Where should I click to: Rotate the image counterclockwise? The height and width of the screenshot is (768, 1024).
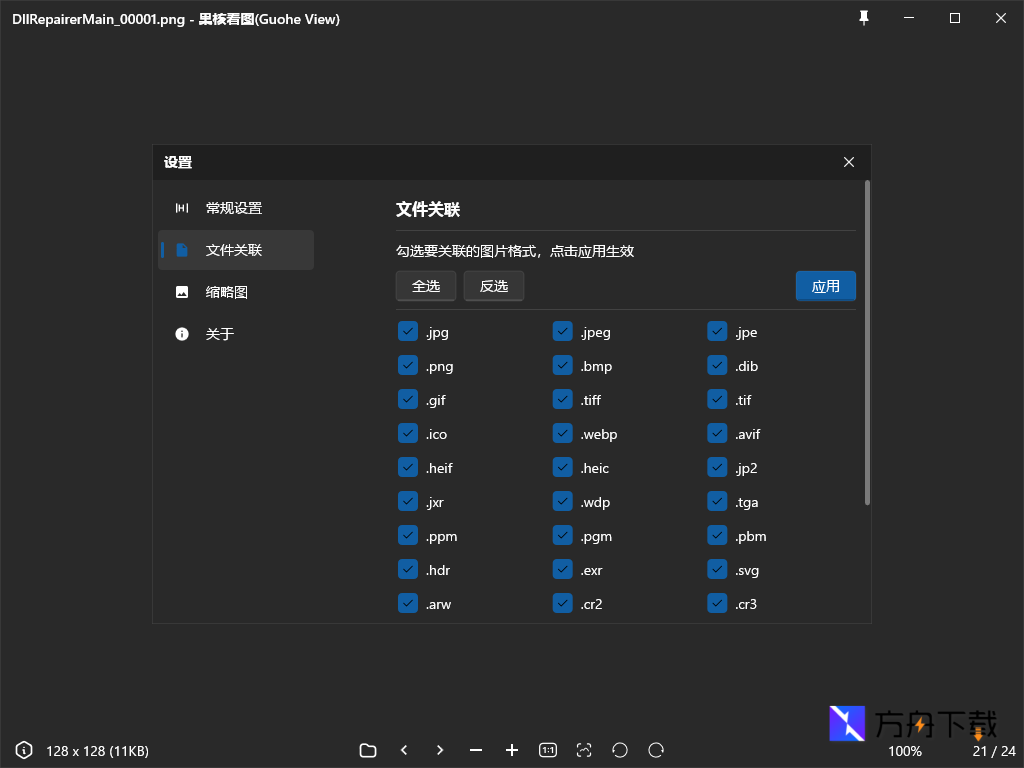point(620,750)
